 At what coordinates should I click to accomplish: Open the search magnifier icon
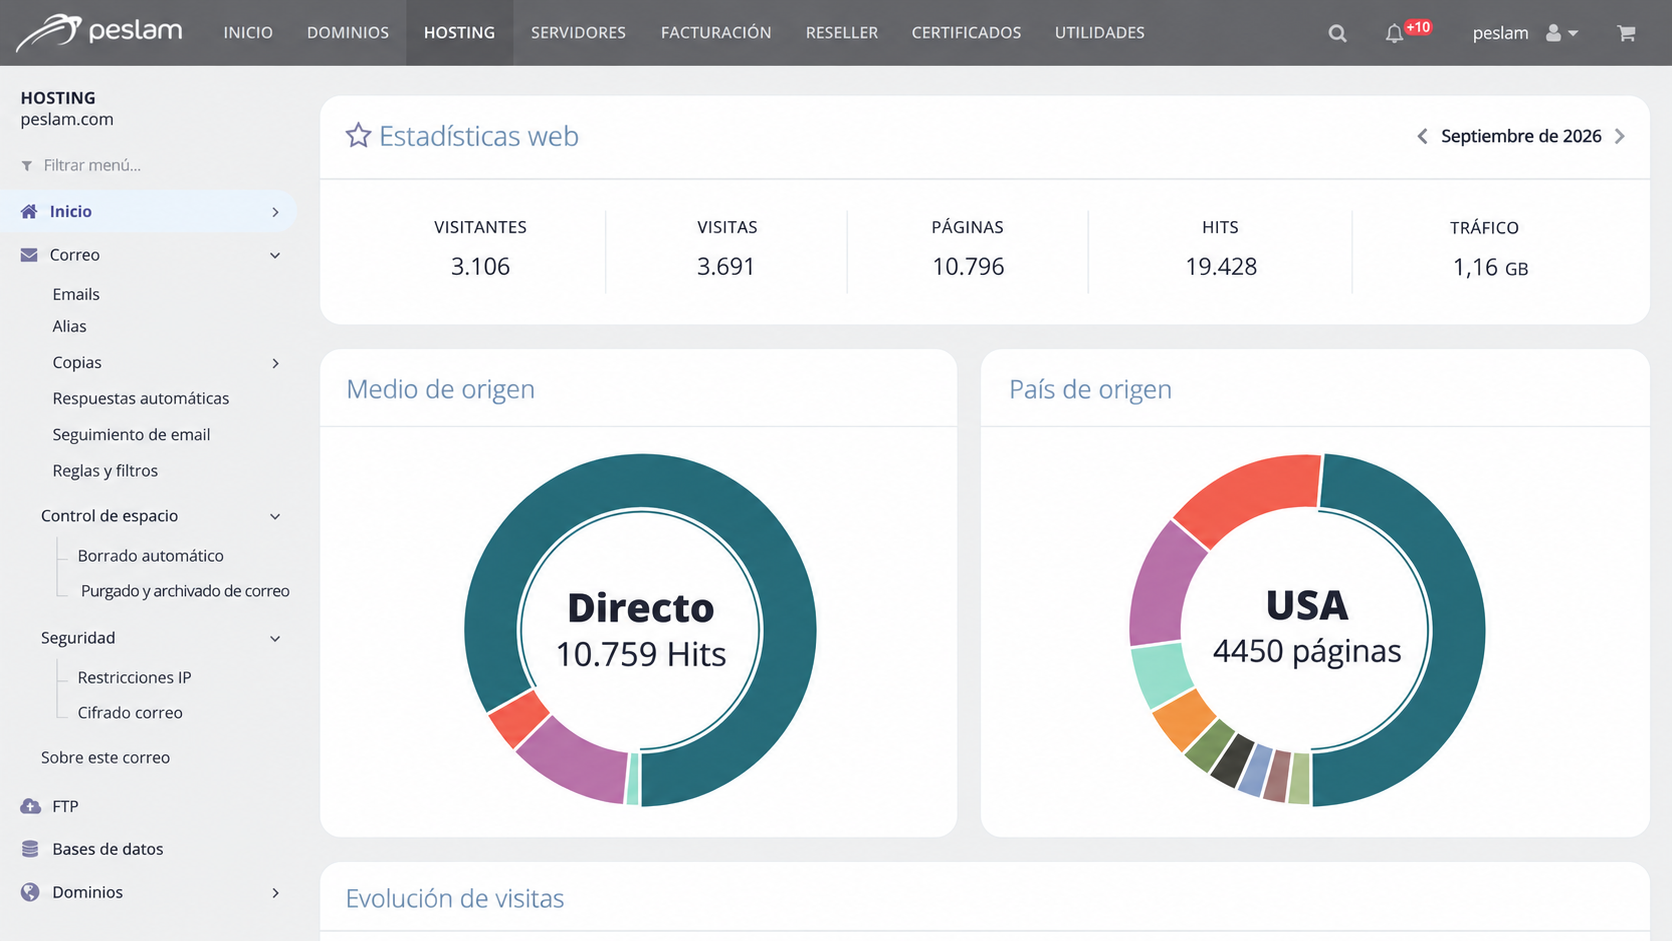point(1337,33)
